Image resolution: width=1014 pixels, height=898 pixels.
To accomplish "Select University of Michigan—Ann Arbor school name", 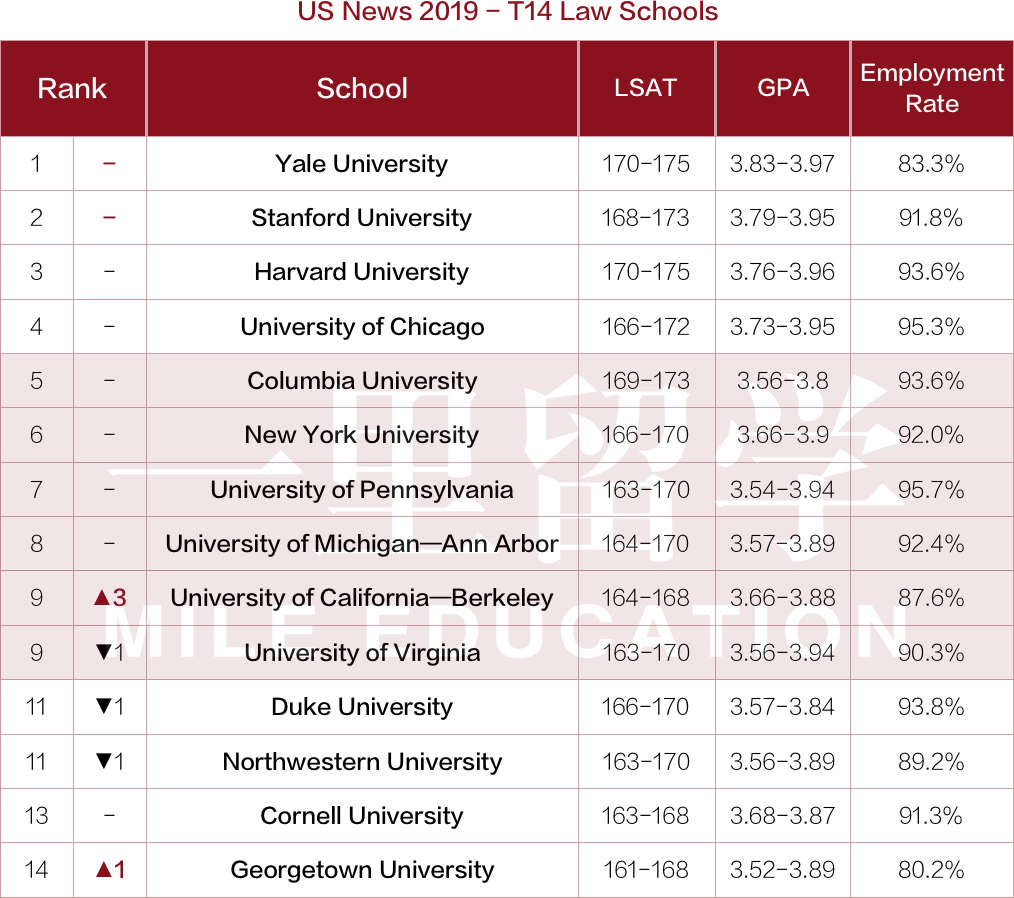I will 362,544.
